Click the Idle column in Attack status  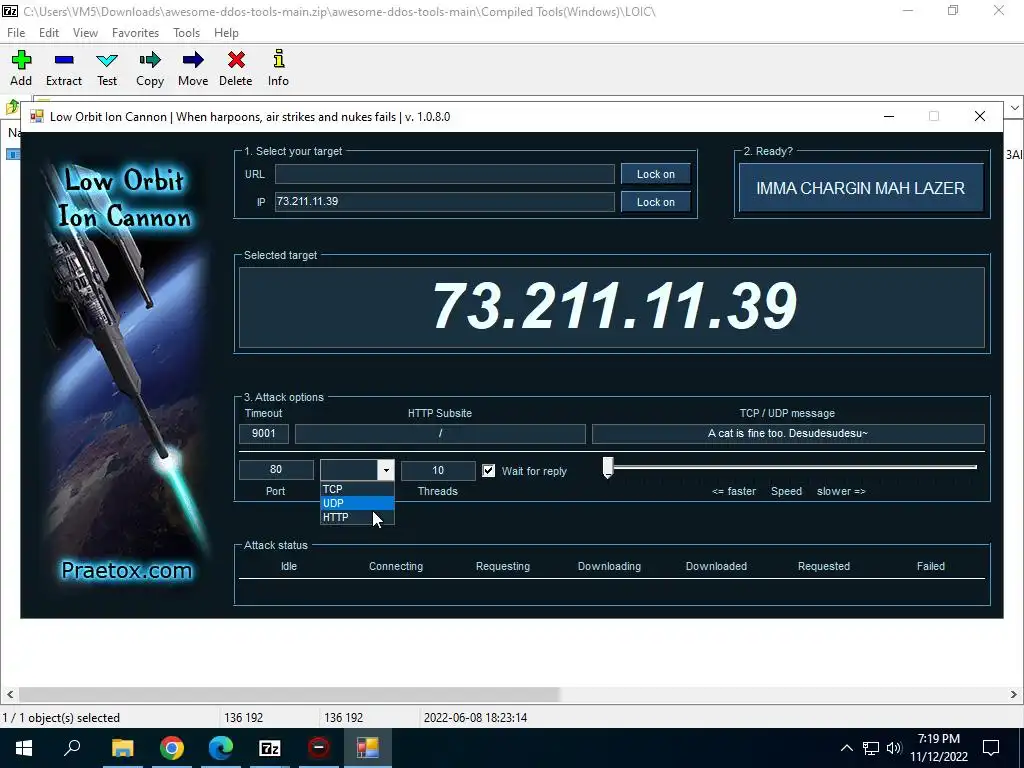click(289, 566)
